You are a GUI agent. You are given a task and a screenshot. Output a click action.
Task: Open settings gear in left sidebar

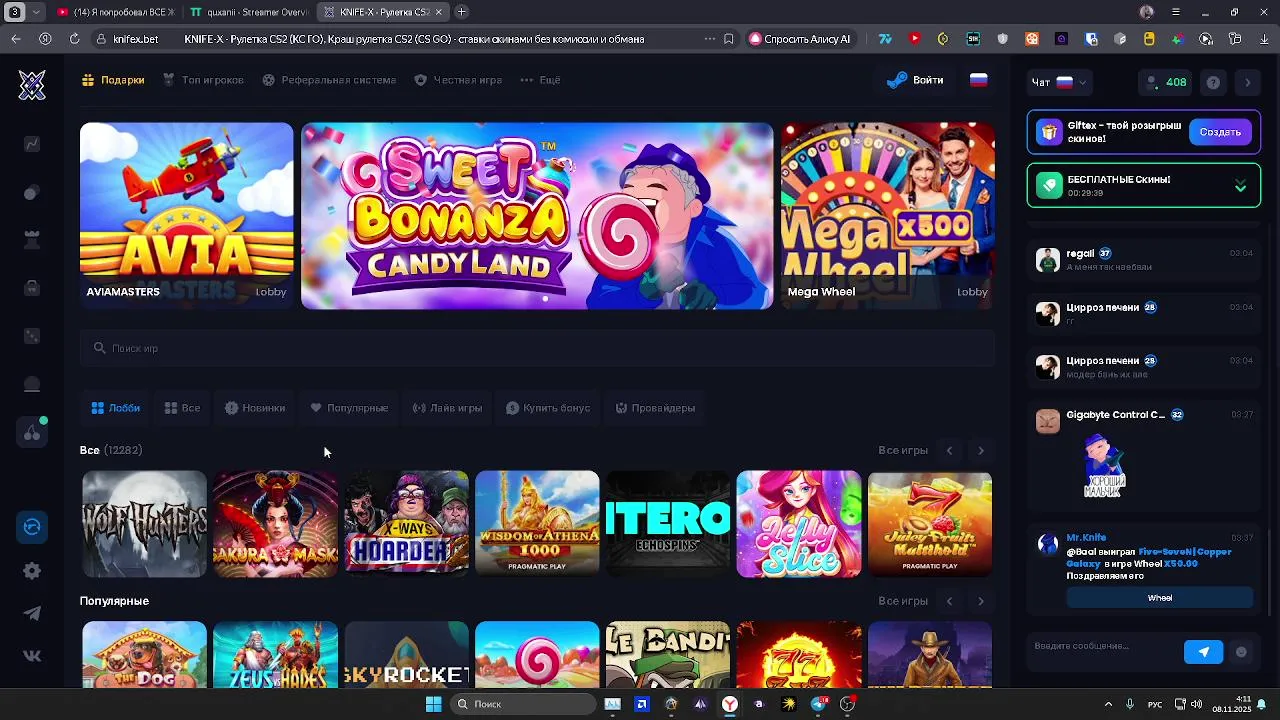pyautogui.click(x=32, y=571)
